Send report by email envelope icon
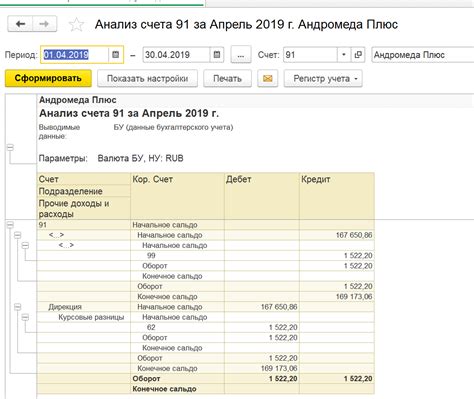Viewport: 474px width, 399px height. (268, 79)
